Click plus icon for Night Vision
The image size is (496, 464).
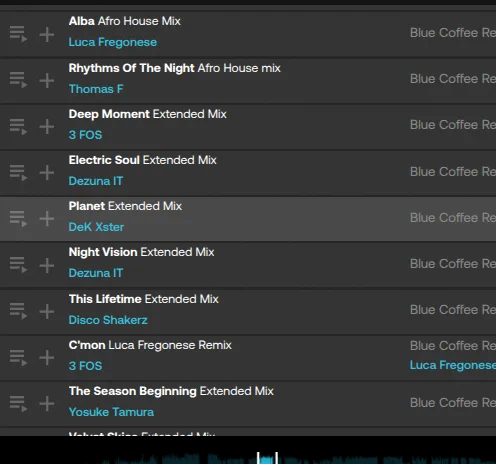(47, 265)
